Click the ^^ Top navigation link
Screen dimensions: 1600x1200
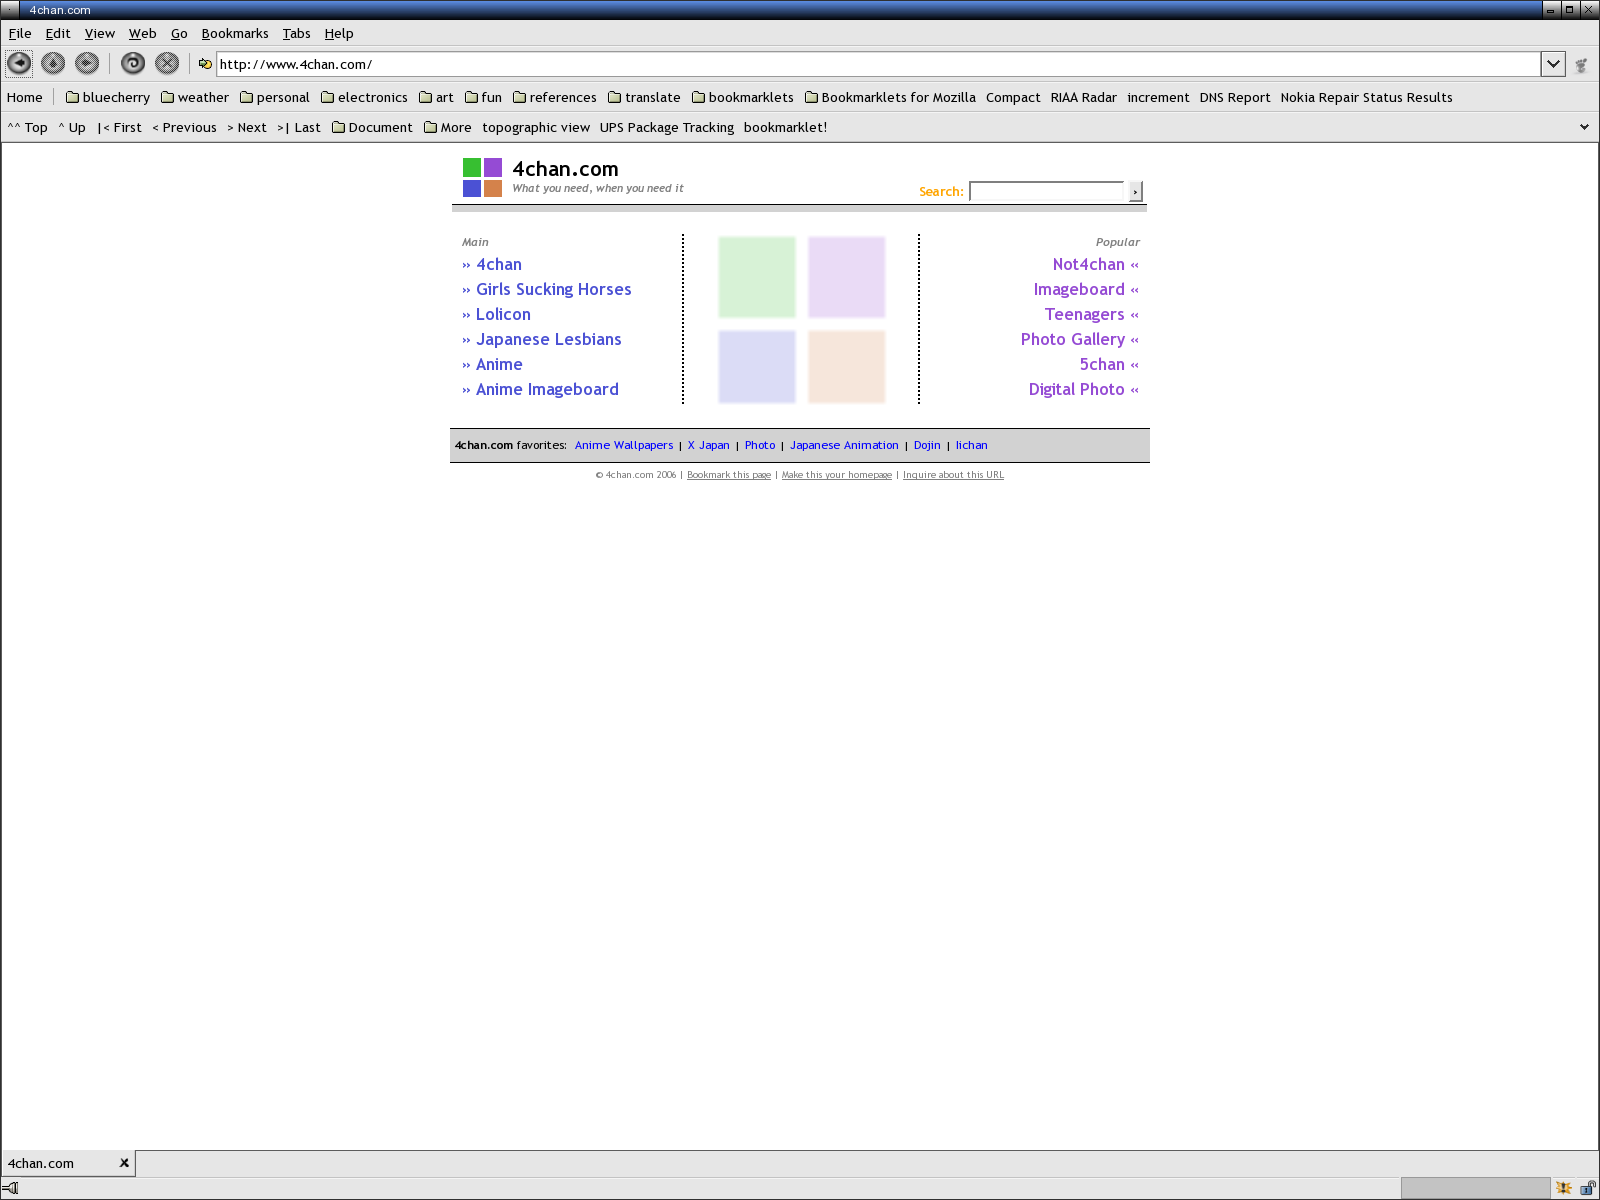(28, 127)
